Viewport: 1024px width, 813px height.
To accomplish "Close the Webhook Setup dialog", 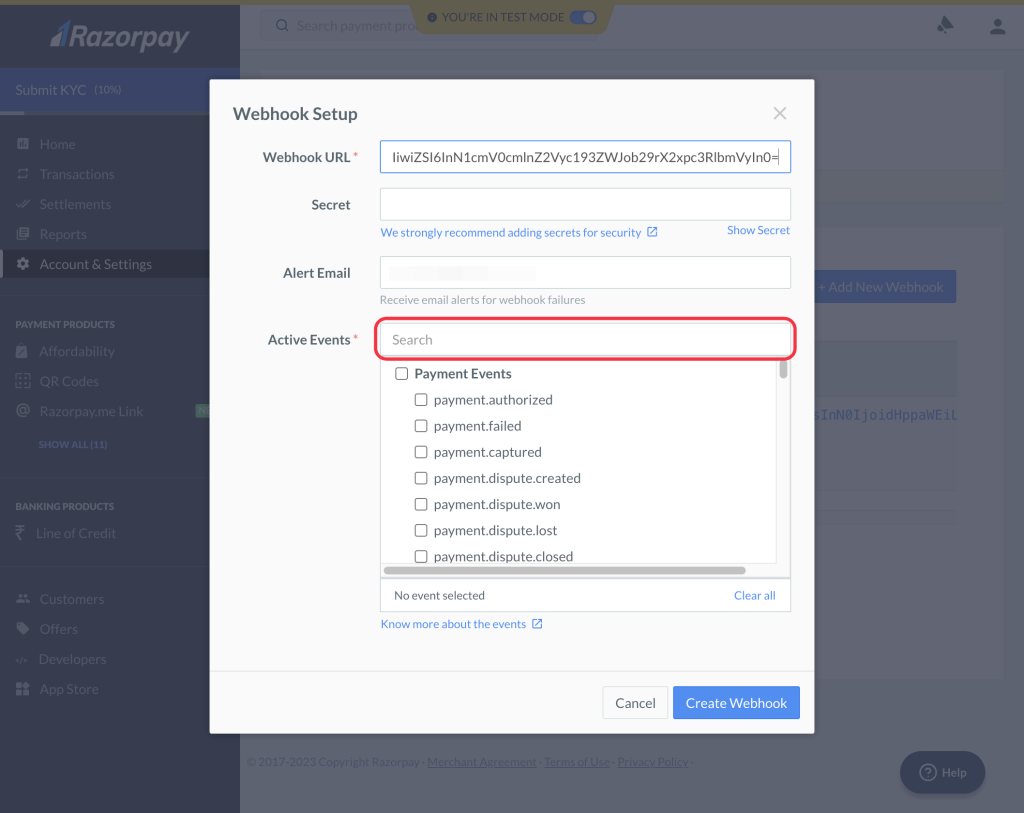I will 780,114.
